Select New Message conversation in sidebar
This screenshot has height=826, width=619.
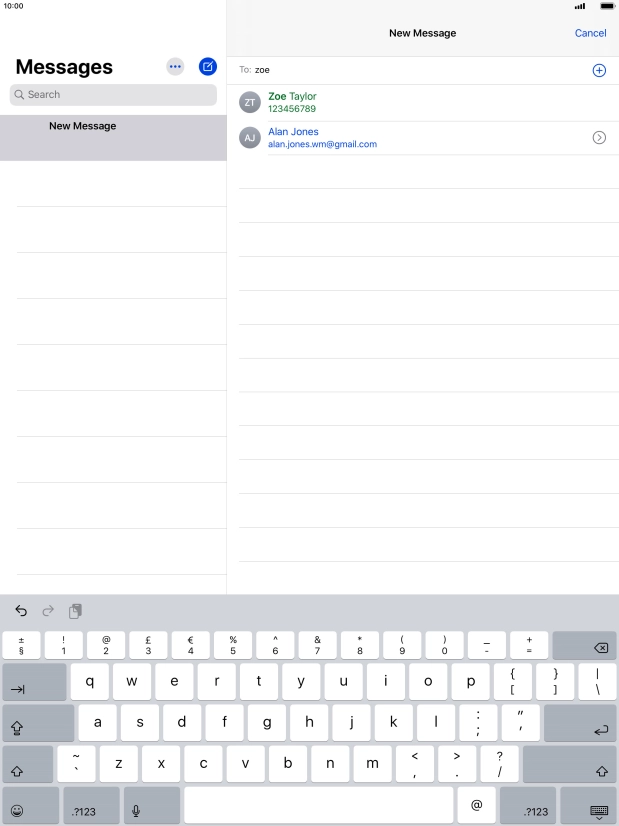(113, 137)
